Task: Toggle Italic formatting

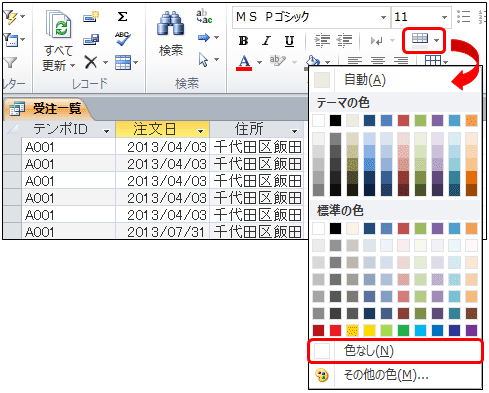Action: (266, 41)
